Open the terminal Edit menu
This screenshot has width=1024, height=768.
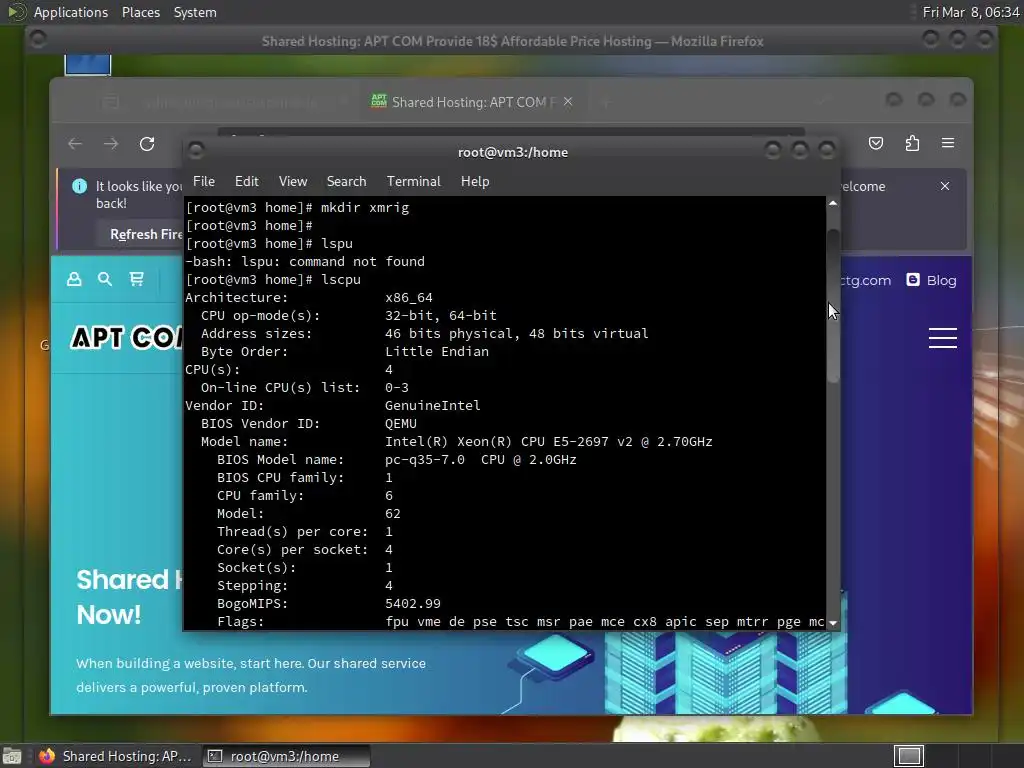pyautogui.click(x=247, y=182)
